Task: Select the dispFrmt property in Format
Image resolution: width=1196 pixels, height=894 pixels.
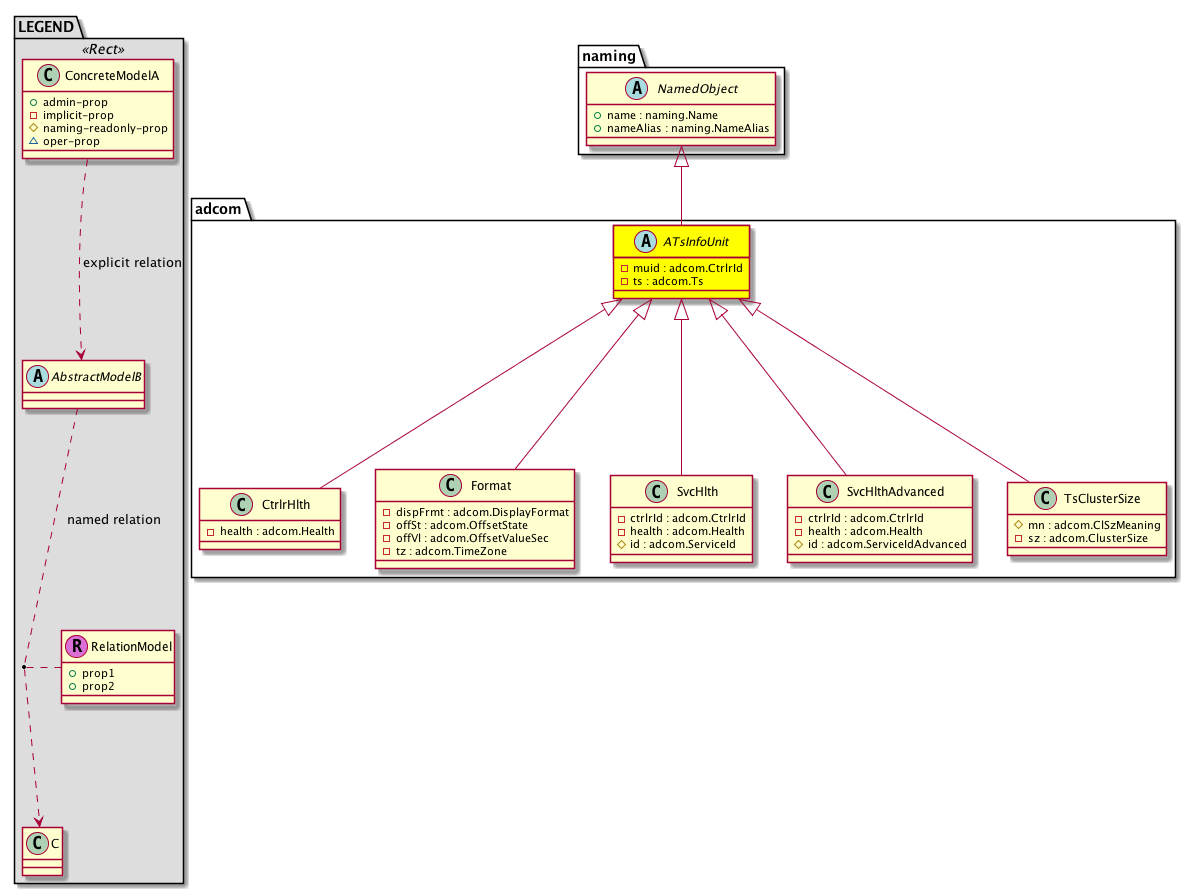Action: pos(475,511)
